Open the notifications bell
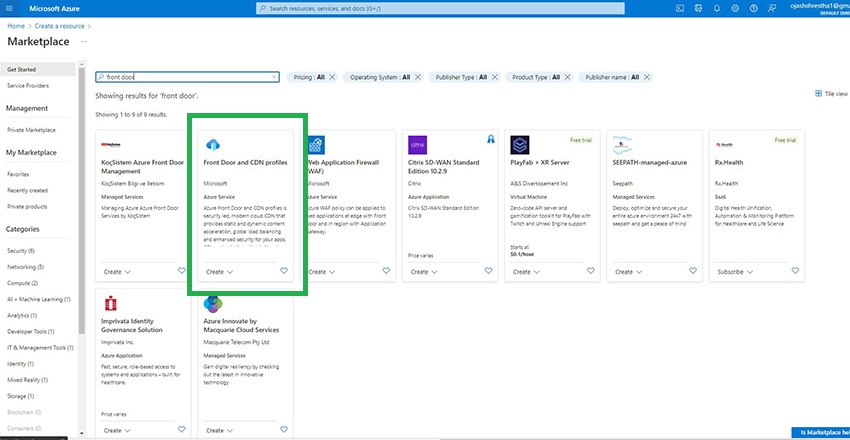Screen dimensions: 850x440 pos(717,9)
